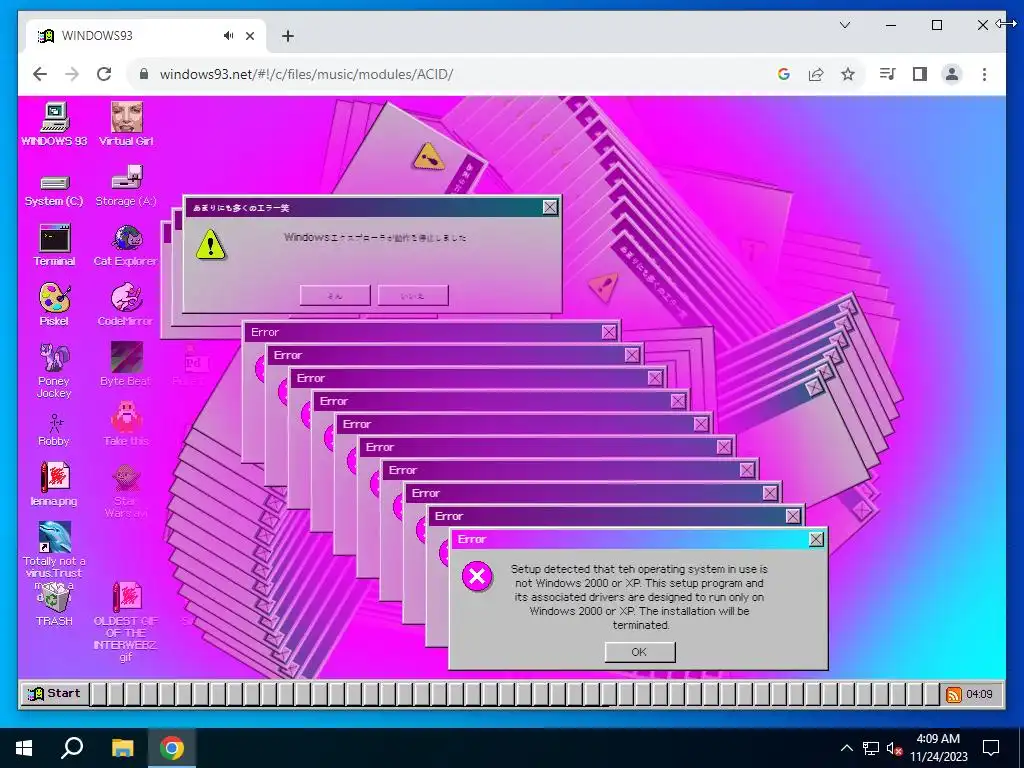Close the second stacked Error window

[632, 355]
